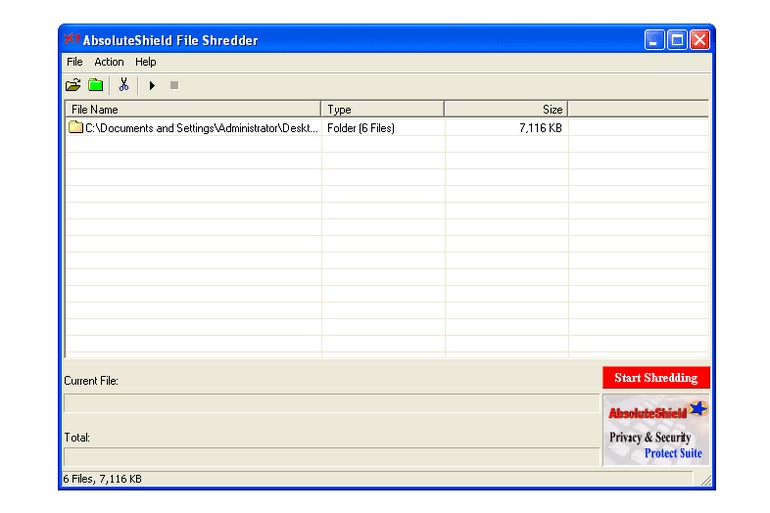
Task: Open the Help menu
Action: tap(145, 62)
